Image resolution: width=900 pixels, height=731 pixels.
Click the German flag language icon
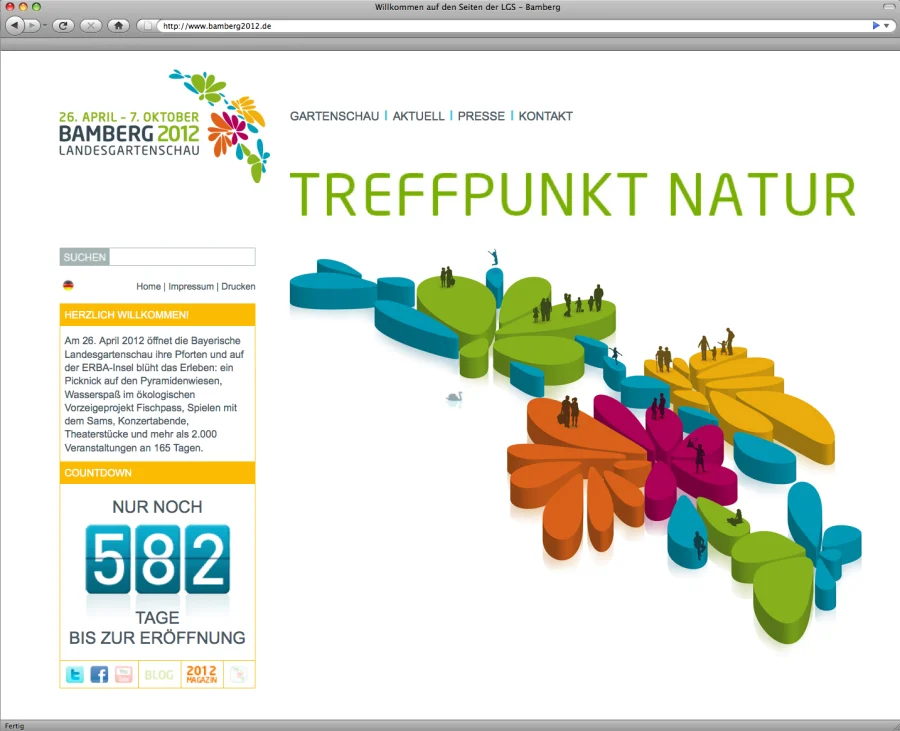(68, 286)
